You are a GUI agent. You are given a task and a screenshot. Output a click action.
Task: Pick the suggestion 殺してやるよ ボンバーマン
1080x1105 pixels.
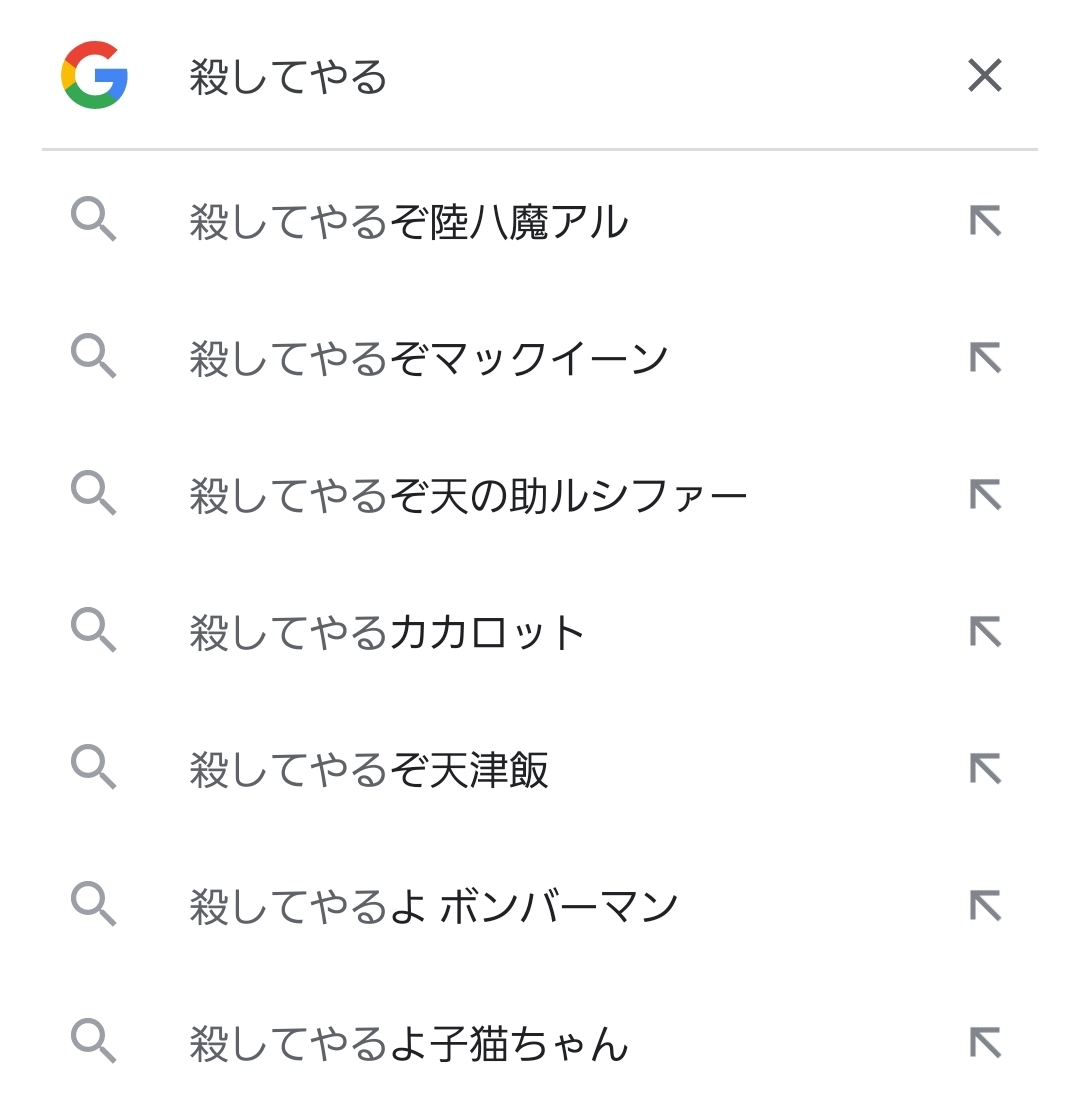click(434, 907)
